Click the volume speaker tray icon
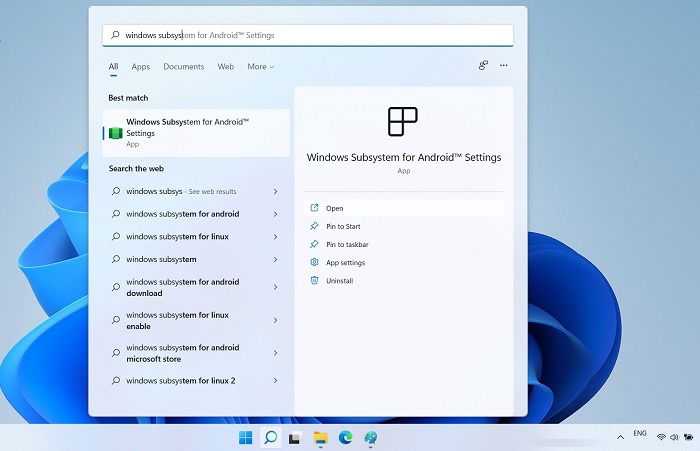This screenshot has width=700, height=451. pyautogui.click(x=674, y=437)
